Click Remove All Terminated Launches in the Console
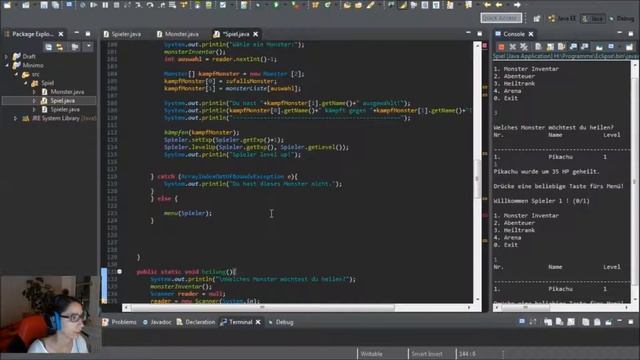Viewport: 640px width, 360px height. [524, 47]
